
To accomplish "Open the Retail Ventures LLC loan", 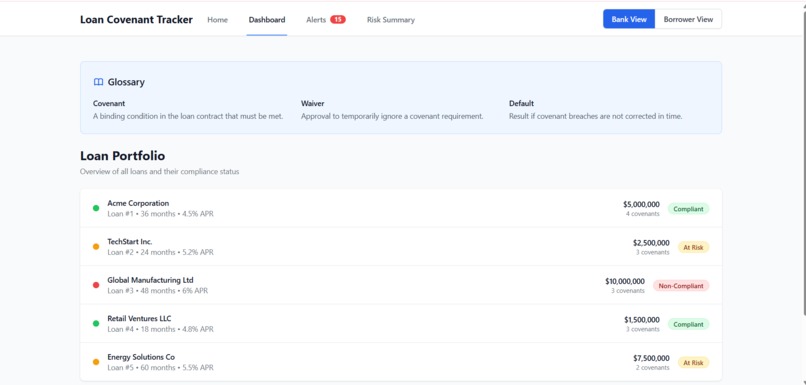I will (401, 324).
